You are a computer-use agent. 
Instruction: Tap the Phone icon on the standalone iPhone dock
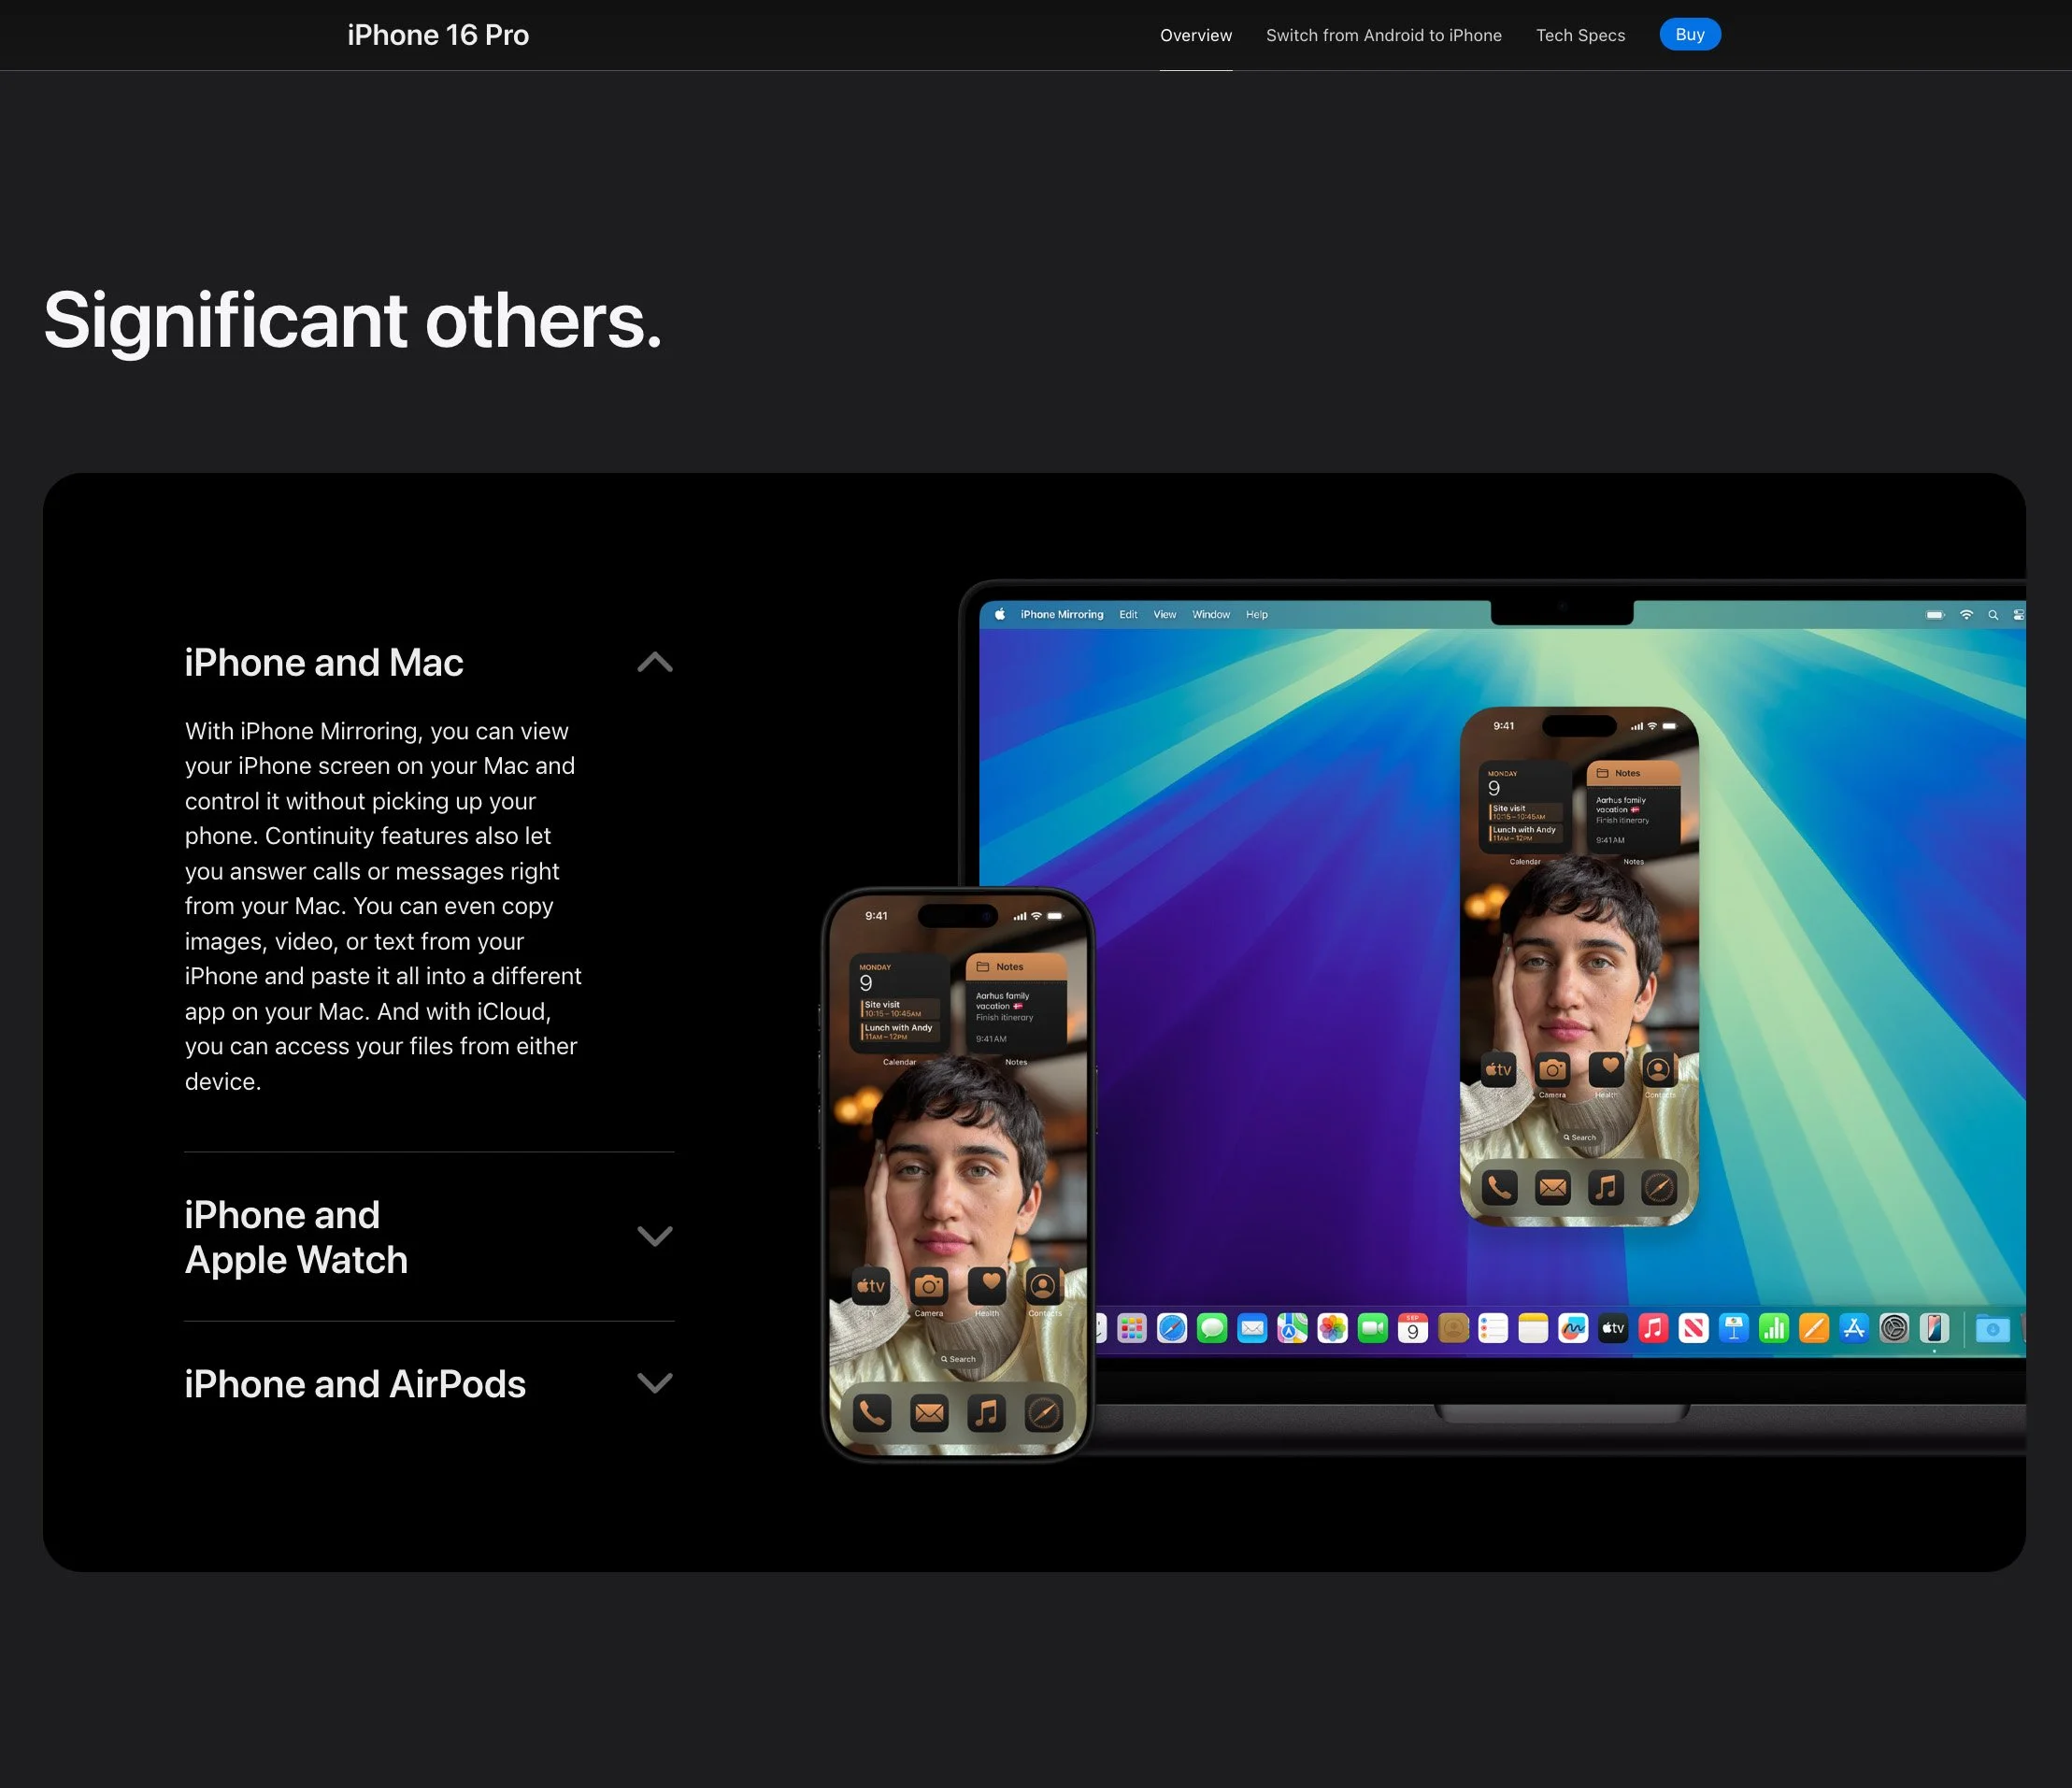pyautogui.click(x=872, y=1413)
